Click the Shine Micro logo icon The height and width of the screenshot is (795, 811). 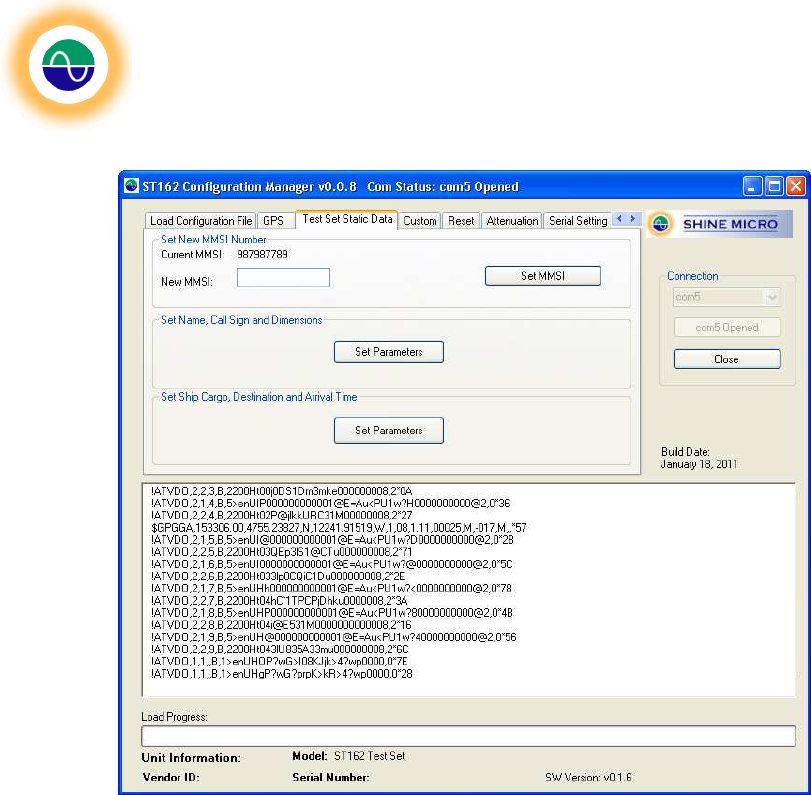coord(660,224)
